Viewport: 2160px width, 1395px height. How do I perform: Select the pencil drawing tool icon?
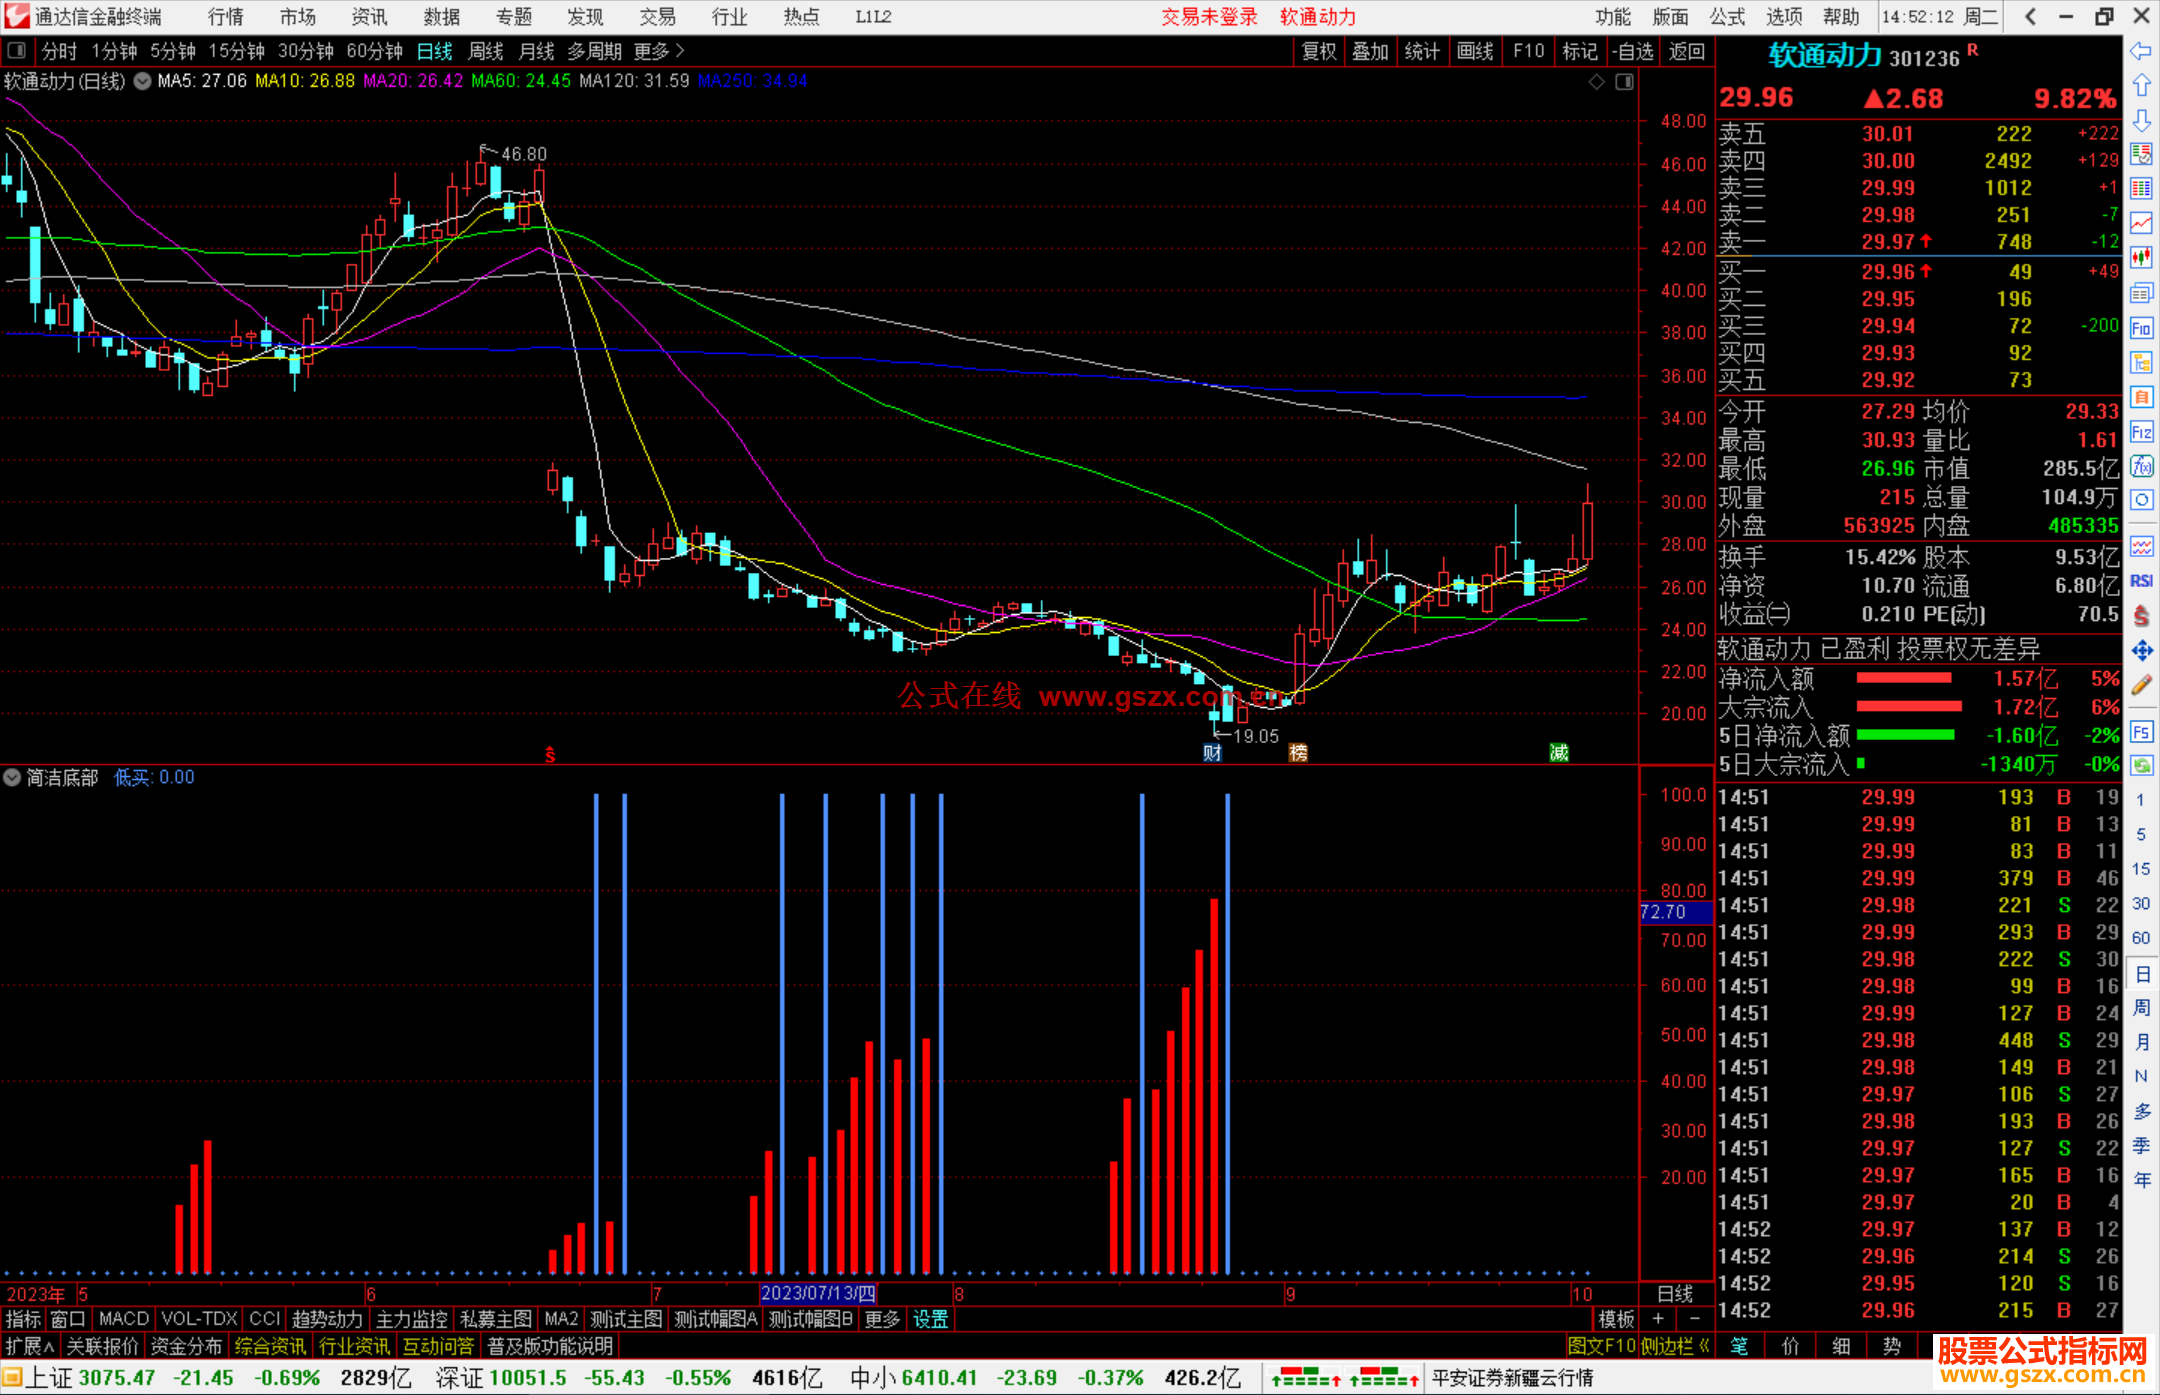2141,685
